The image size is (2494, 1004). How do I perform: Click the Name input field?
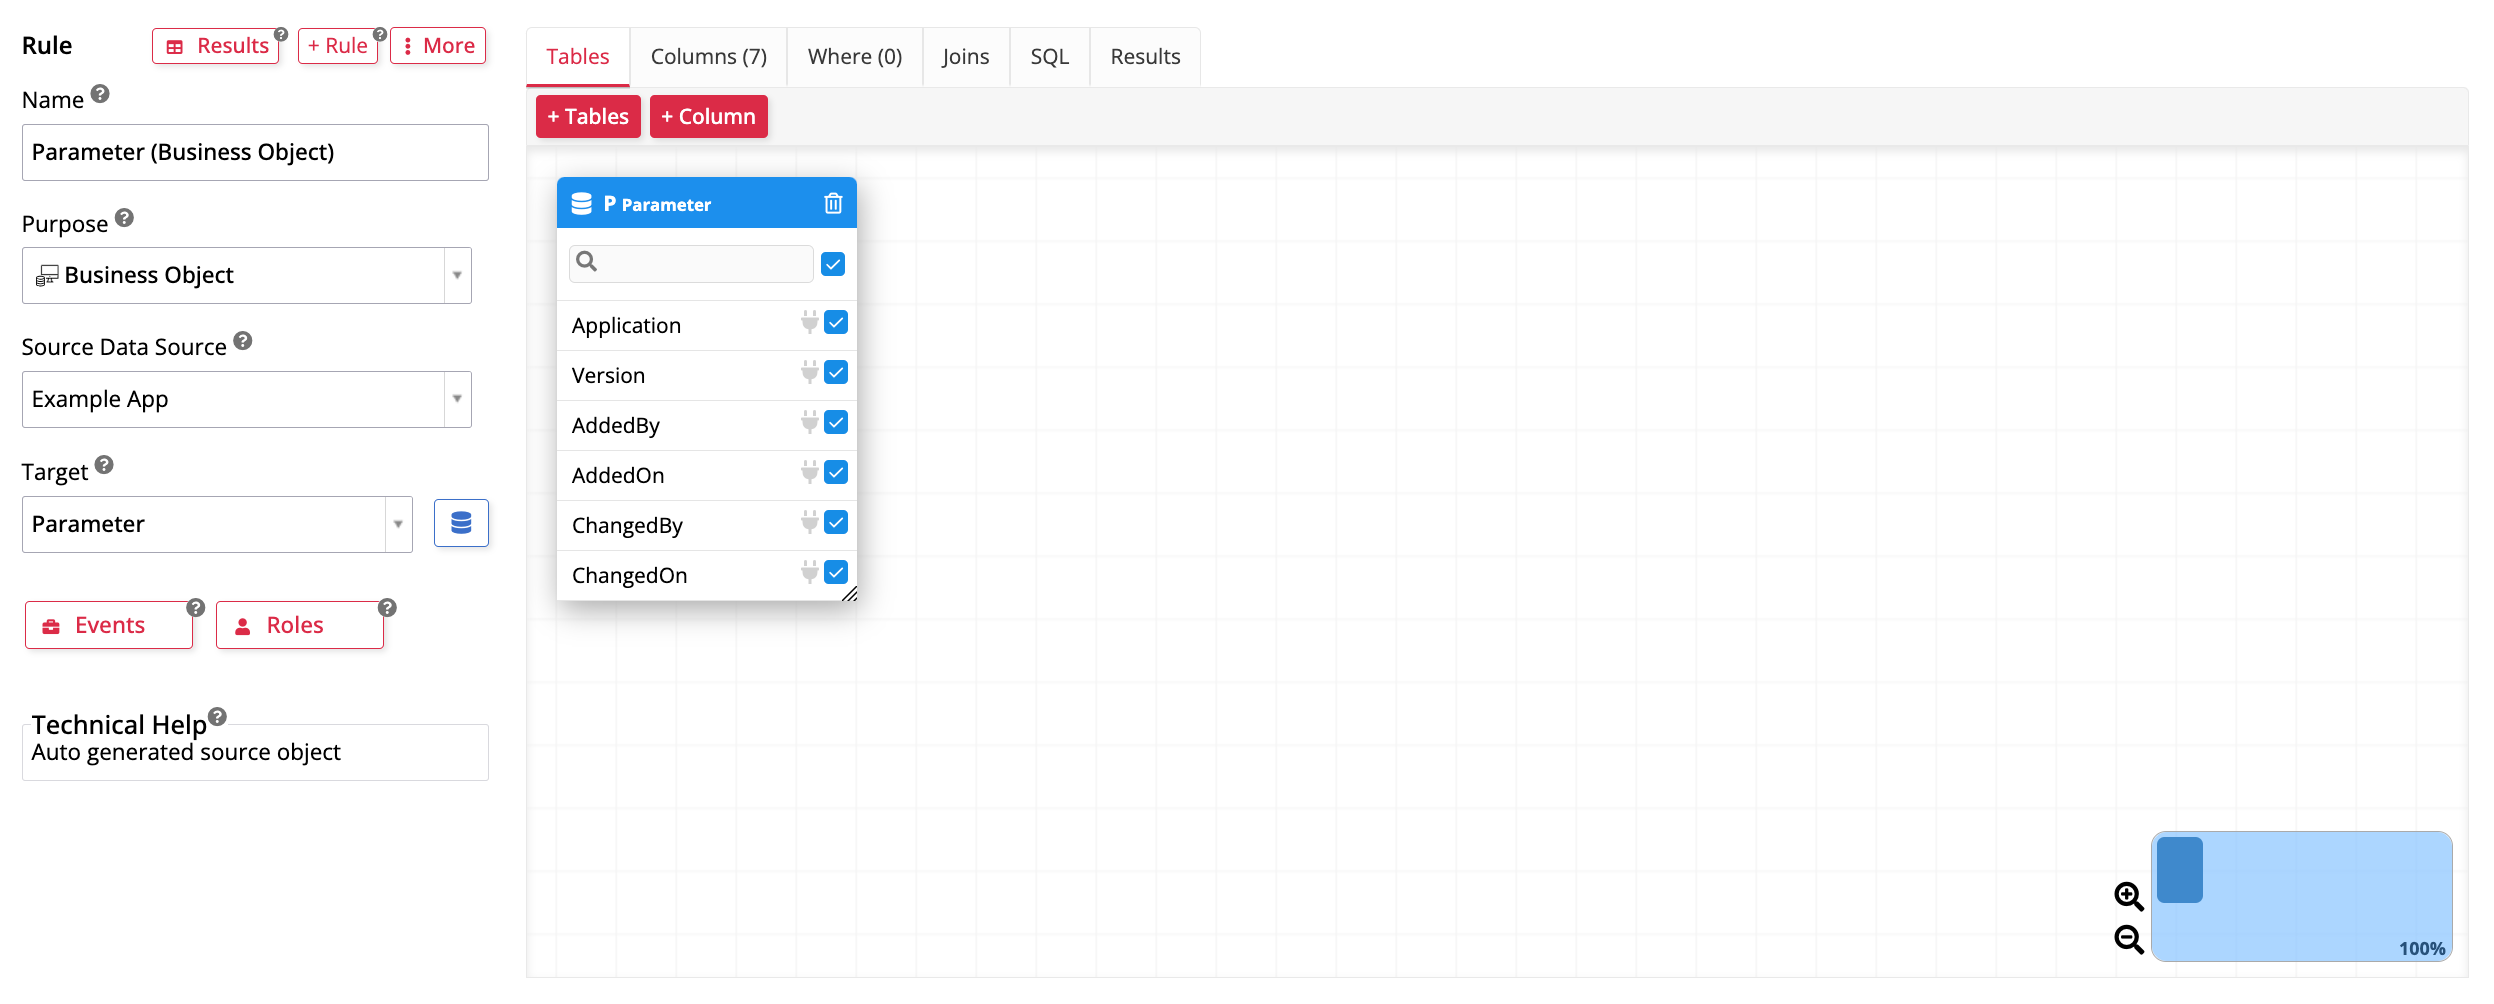pyautogui.click(x=255, y=152)
